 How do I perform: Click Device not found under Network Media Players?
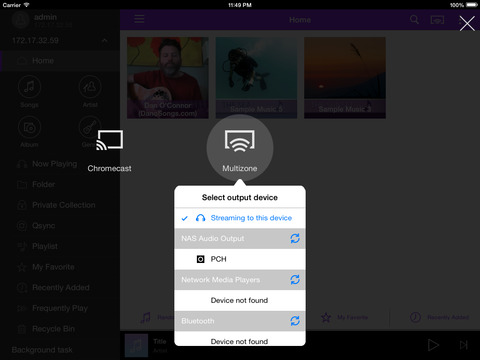239,300
